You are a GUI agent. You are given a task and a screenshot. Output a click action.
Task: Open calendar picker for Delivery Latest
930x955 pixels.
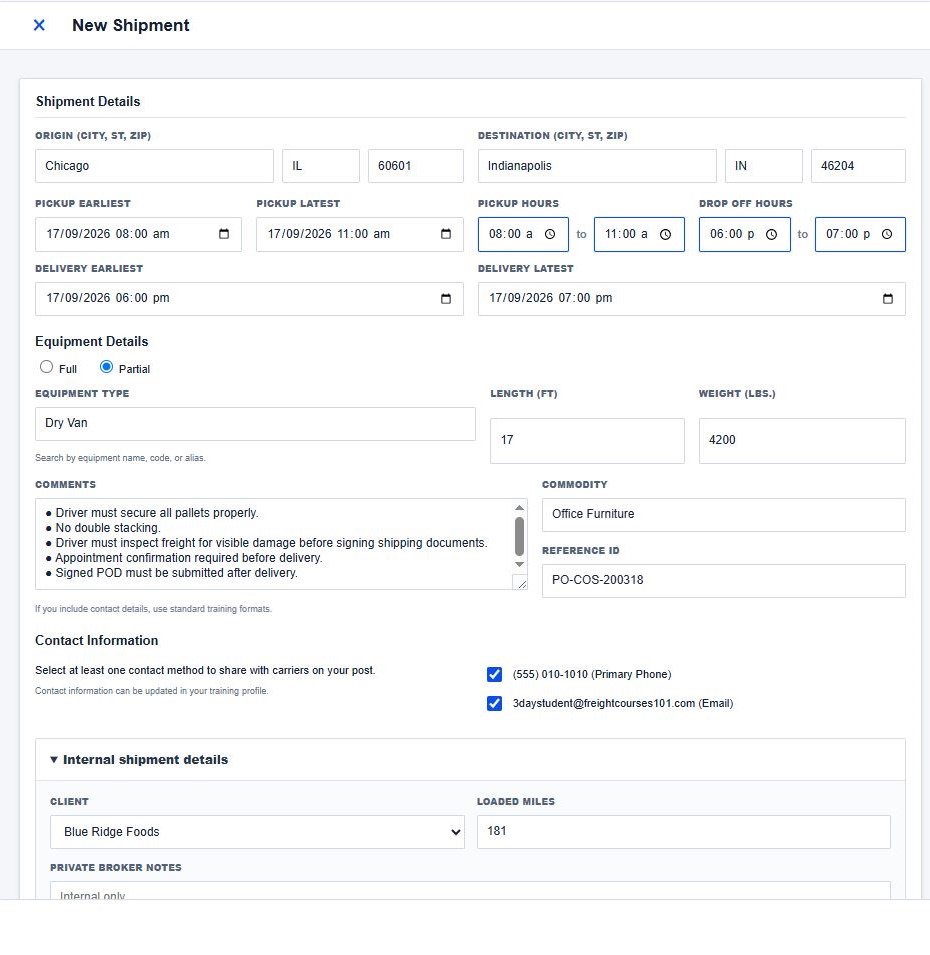(888, 298)
